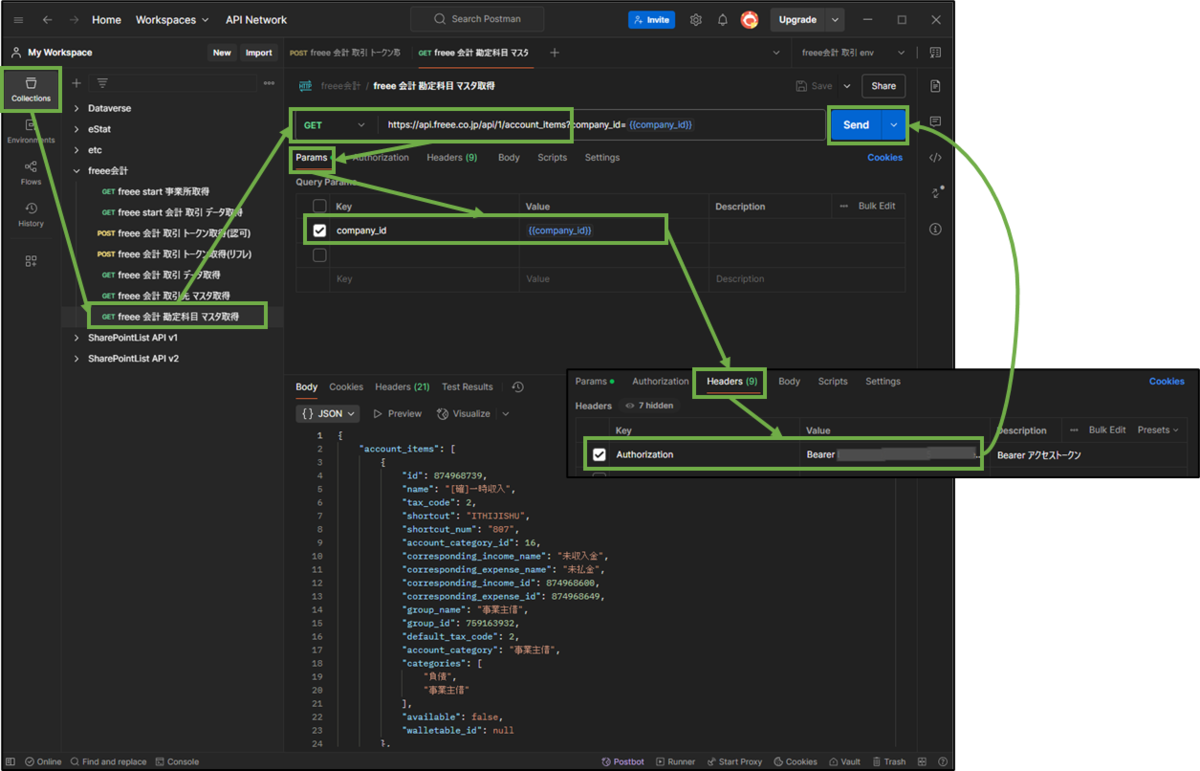Screen dimensions: 1200x771
Task: Open a new request tab with plus
Action: (554, 53)
